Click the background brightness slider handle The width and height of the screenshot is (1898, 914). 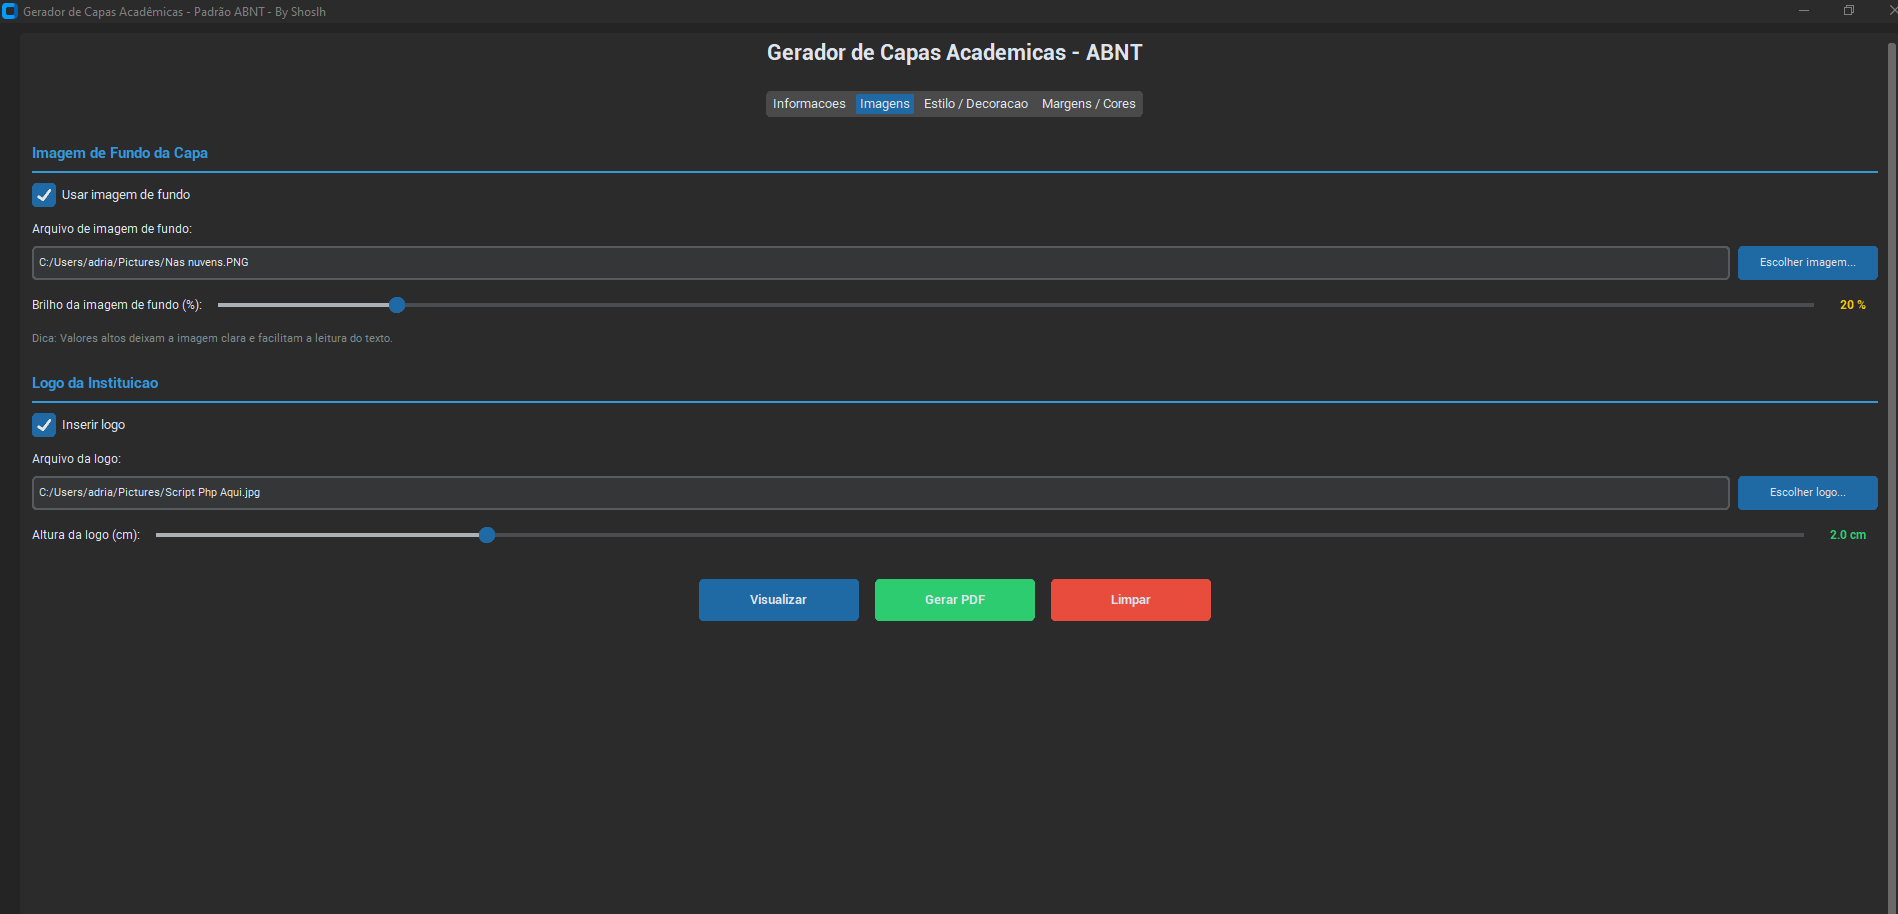[397, 305]
